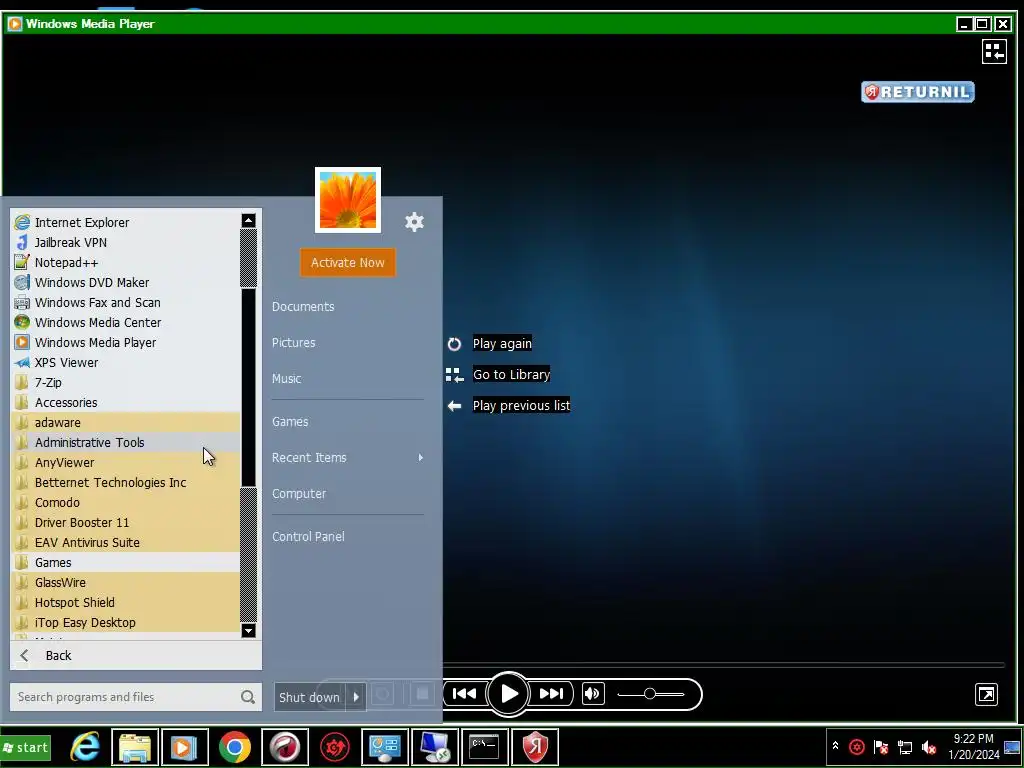The height and width of the screenshot is (768, 1024).
Task: Expand the Hotspot Shield folder
Action: [125, 603]
